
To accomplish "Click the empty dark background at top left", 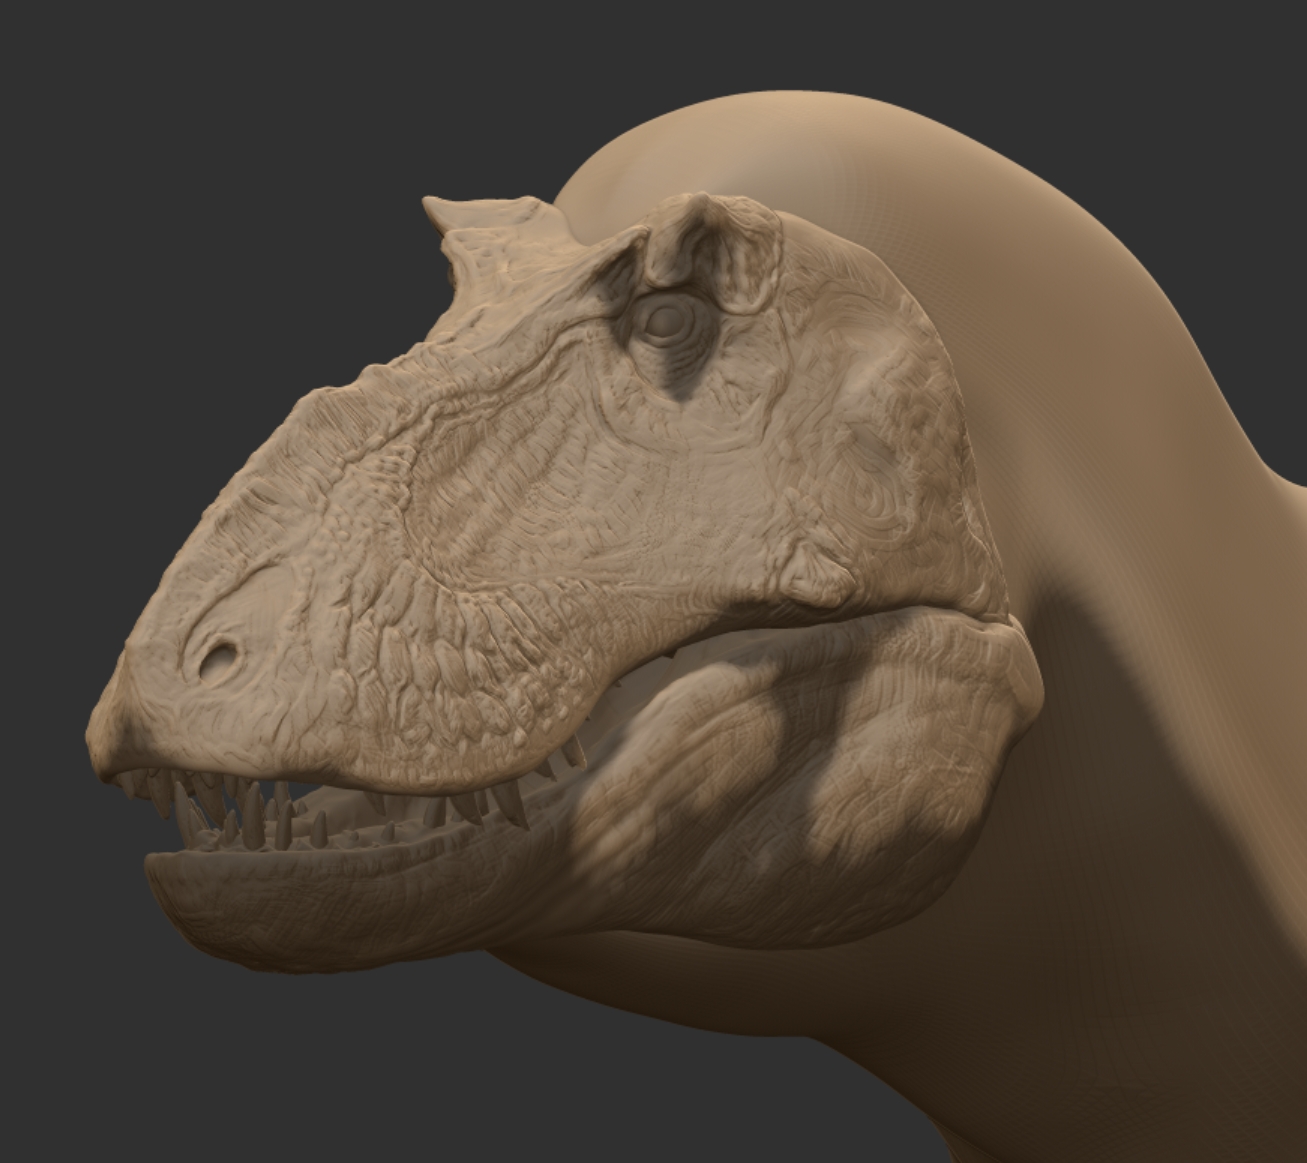I will (x=150, y=150).
